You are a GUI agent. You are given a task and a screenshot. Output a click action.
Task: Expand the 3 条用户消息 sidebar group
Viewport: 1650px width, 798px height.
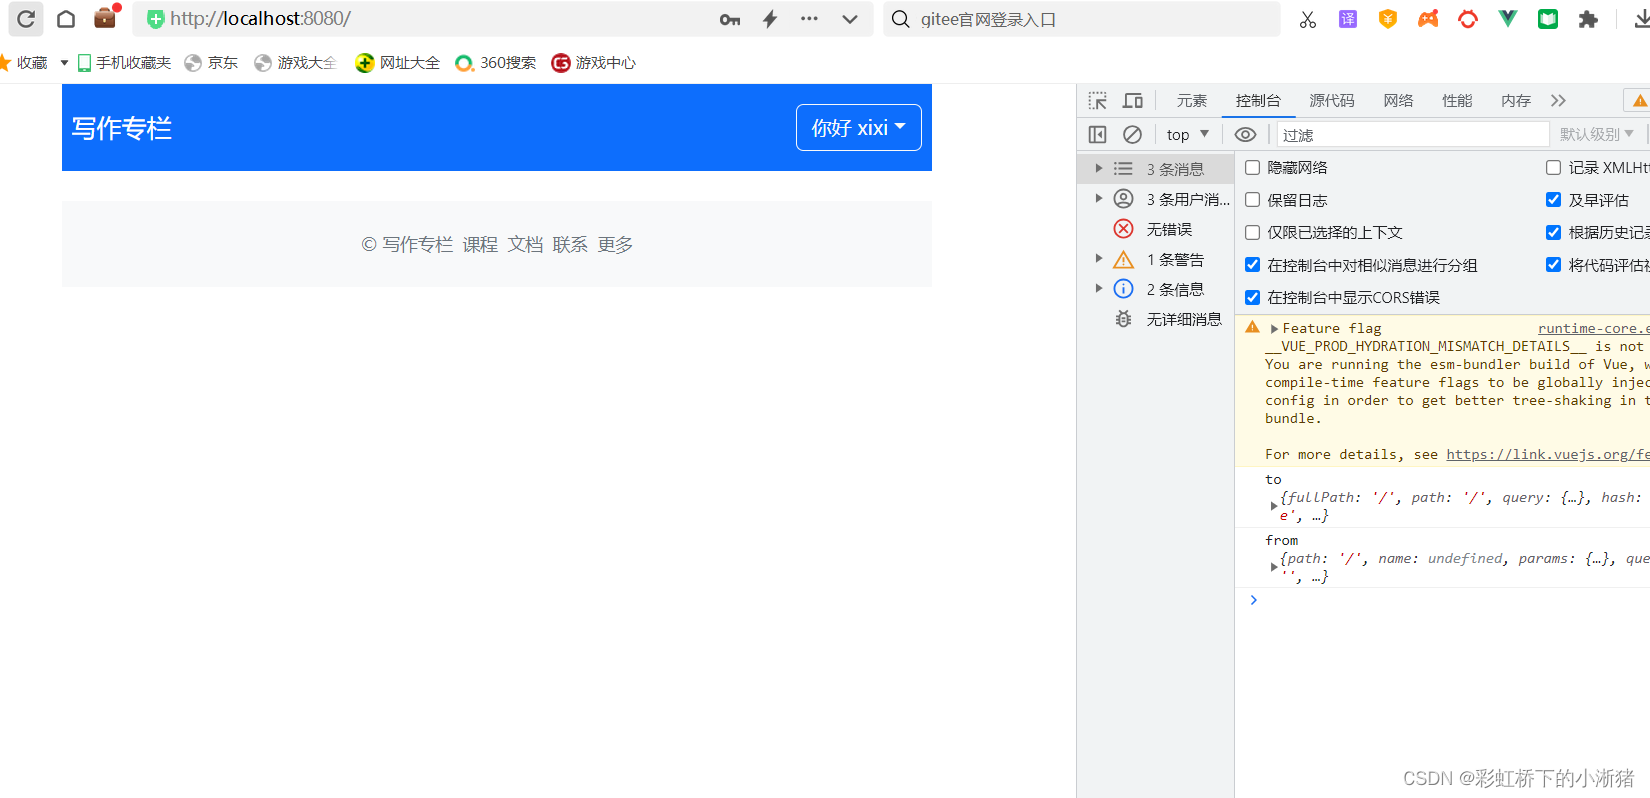click(x=1099, y=198)
